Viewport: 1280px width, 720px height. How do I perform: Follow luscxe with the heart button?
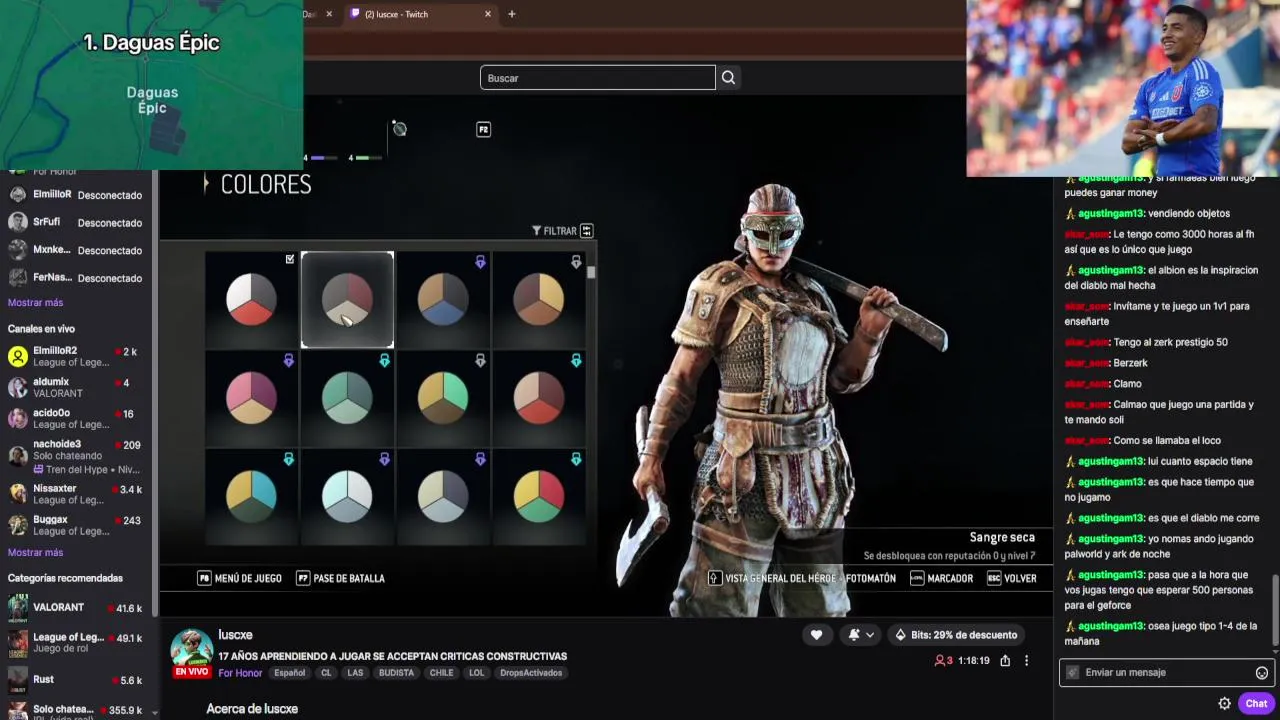816,635
